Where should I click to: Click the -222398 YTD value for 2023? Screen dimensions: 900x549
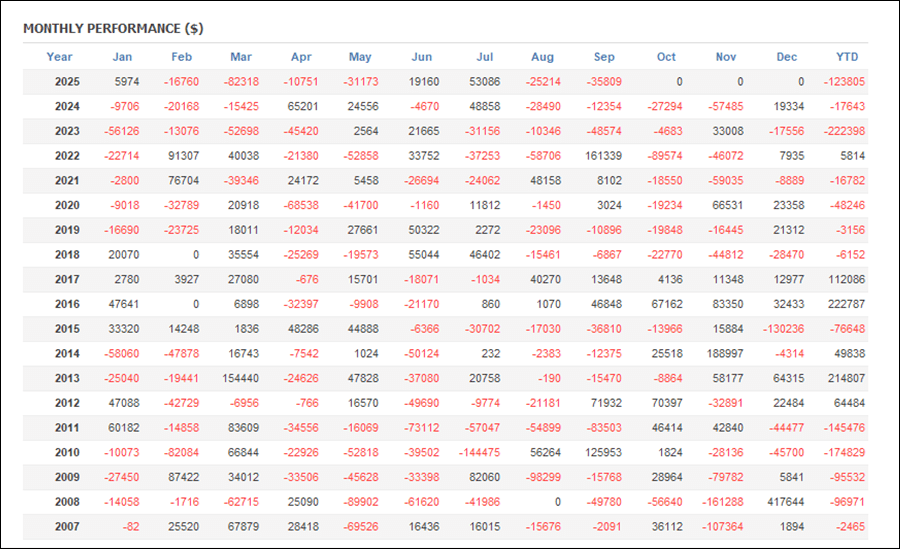[x=843, y=131]
